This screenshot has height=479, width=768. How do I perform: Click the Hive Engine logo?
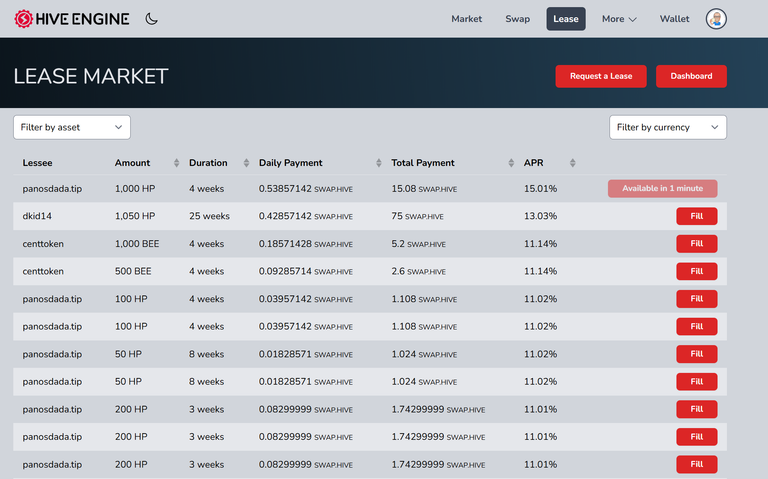(x=72, y=19)
